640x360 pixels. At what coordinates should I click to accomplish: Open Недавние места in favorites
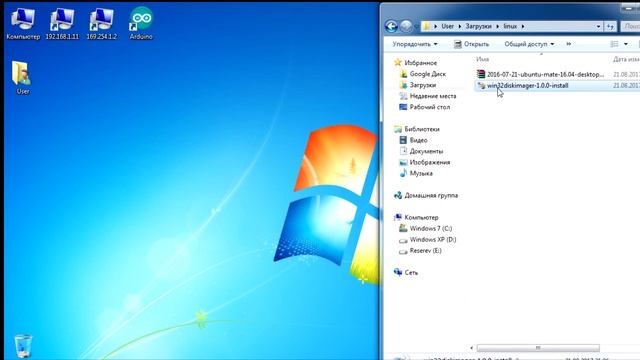(433, 96)
